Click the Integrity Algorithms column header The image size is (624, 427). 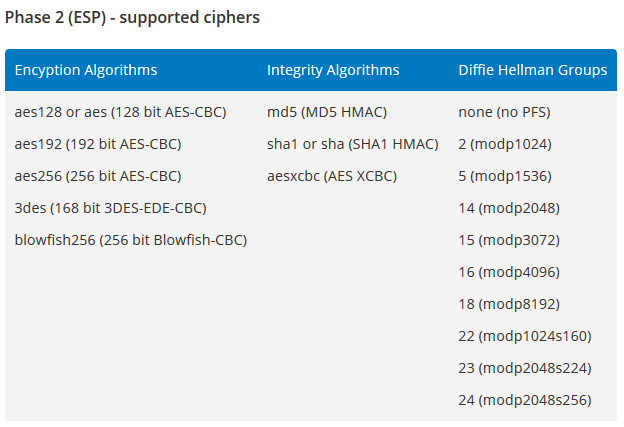tap(333, 70)
